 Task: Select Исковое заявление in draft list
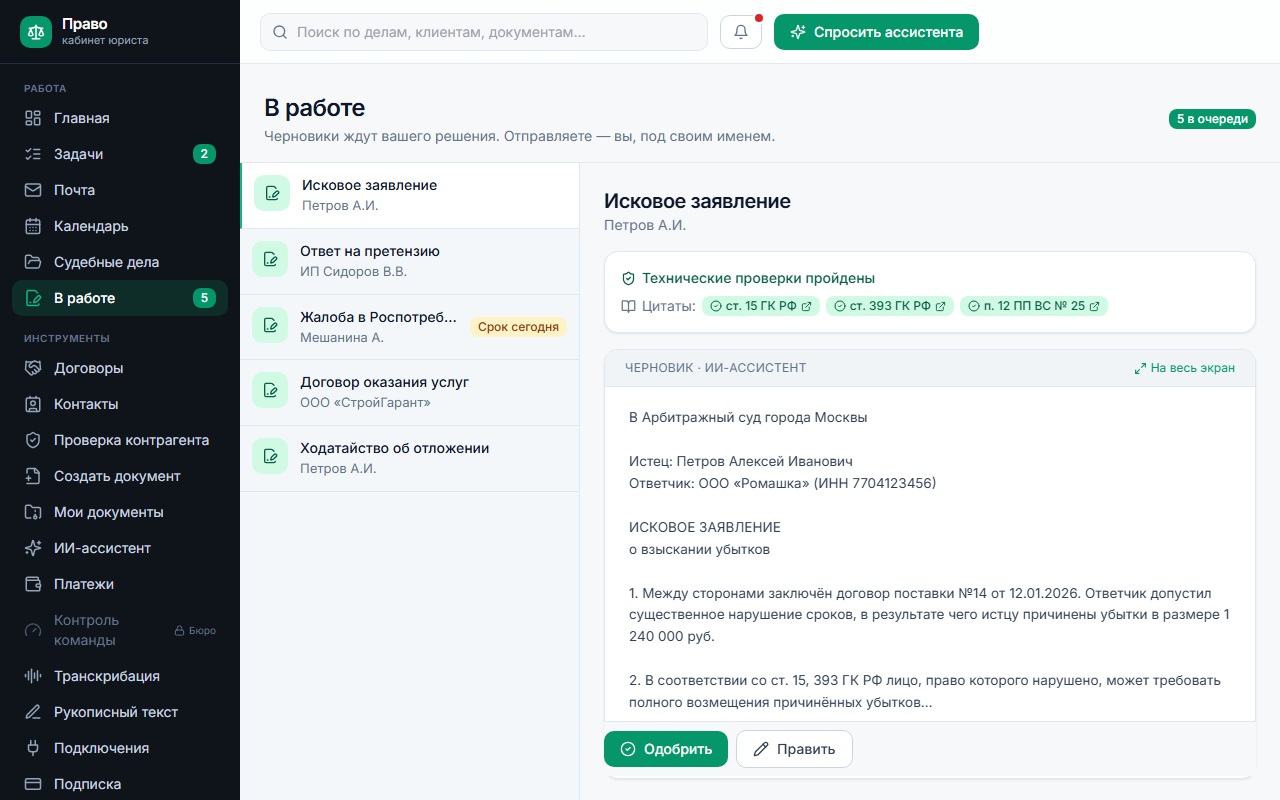point(410,195)
